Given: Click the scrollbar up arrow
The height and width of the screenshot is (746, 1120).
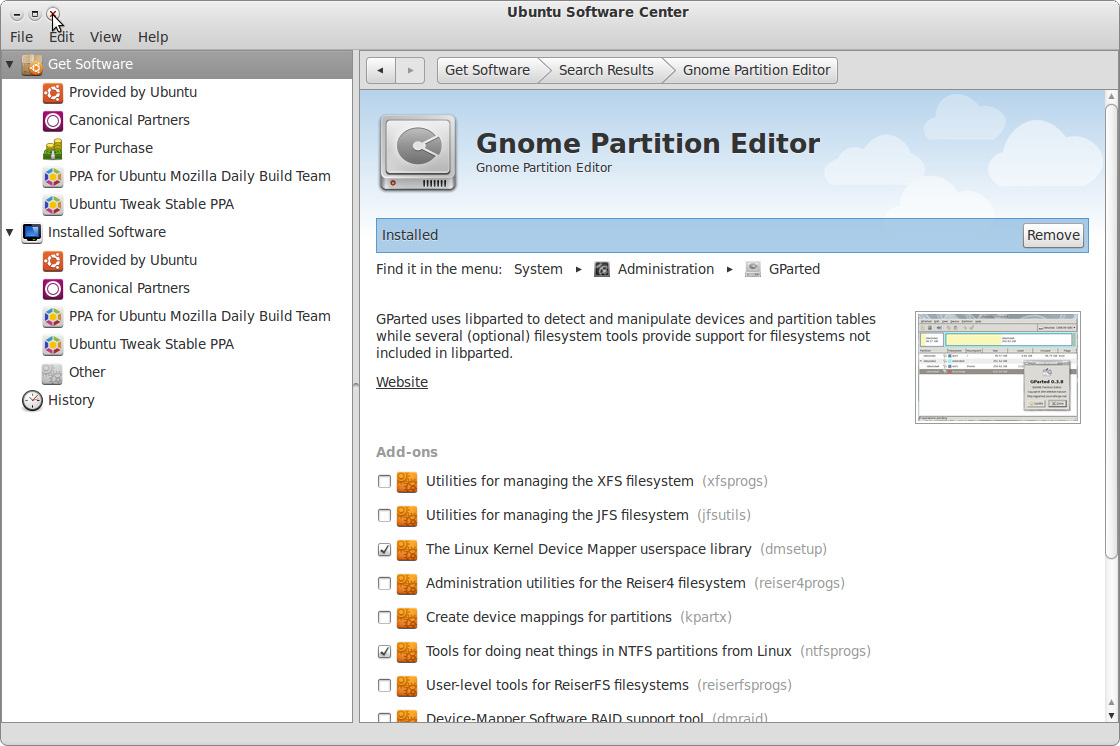Looking at the screenshot, I should coord(1111,96).
